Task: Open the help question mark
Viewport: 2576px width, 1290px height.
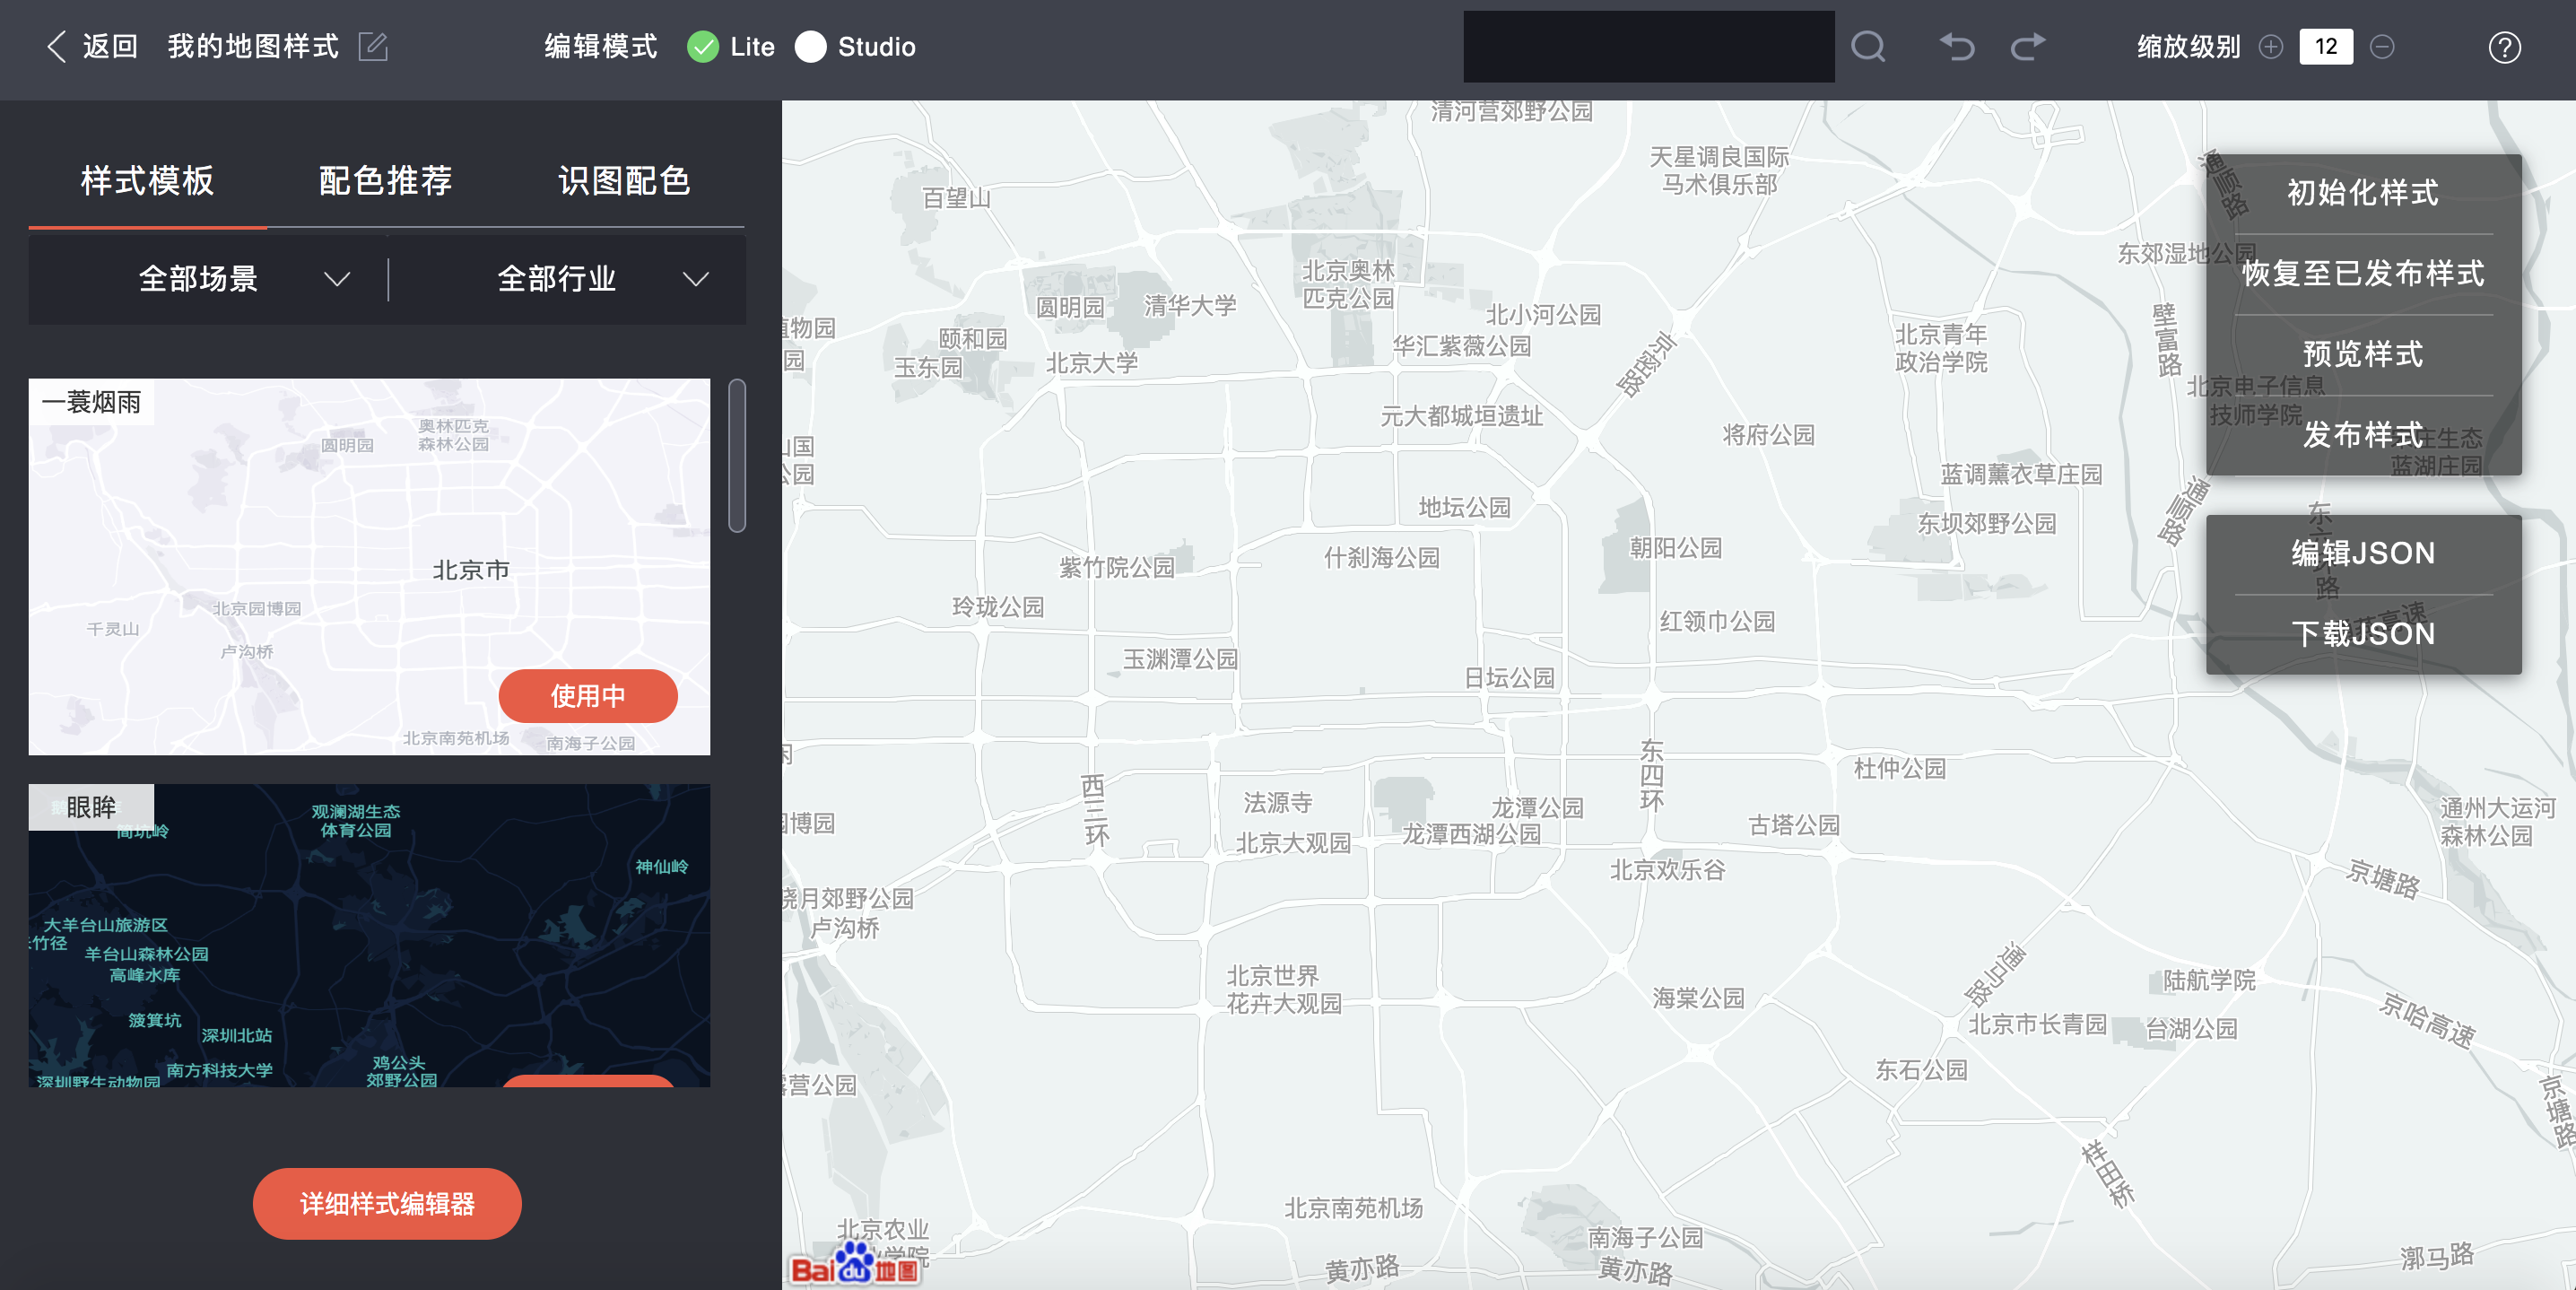Action: pos(2504,47)
